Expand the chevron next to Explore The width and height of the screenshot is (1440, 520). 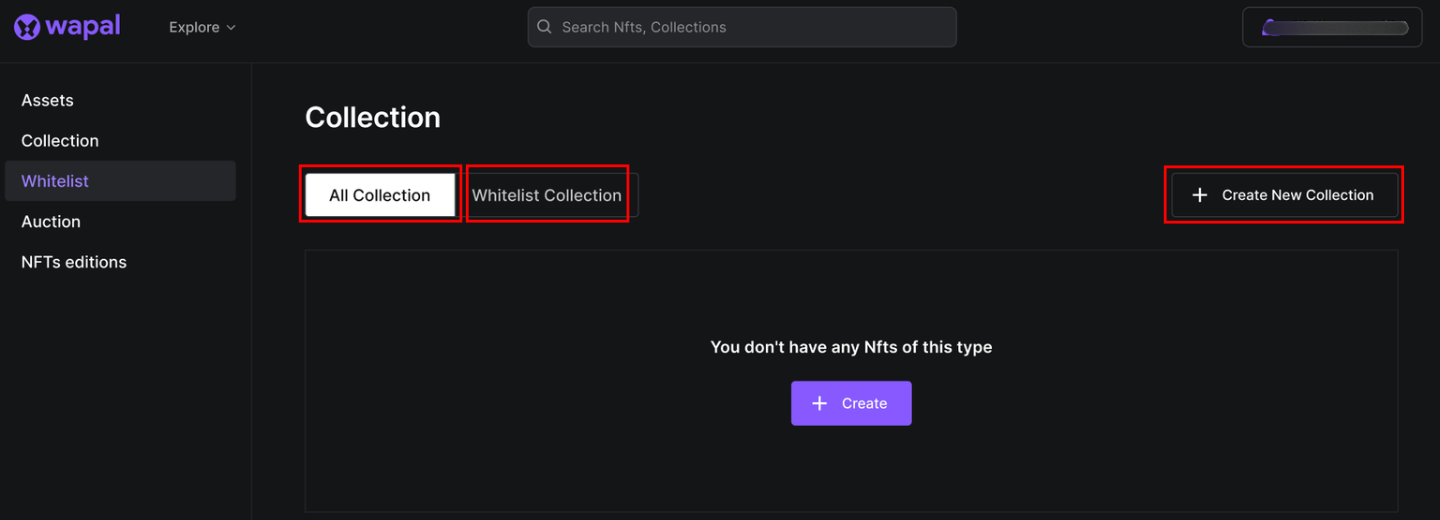coord(231,28)
